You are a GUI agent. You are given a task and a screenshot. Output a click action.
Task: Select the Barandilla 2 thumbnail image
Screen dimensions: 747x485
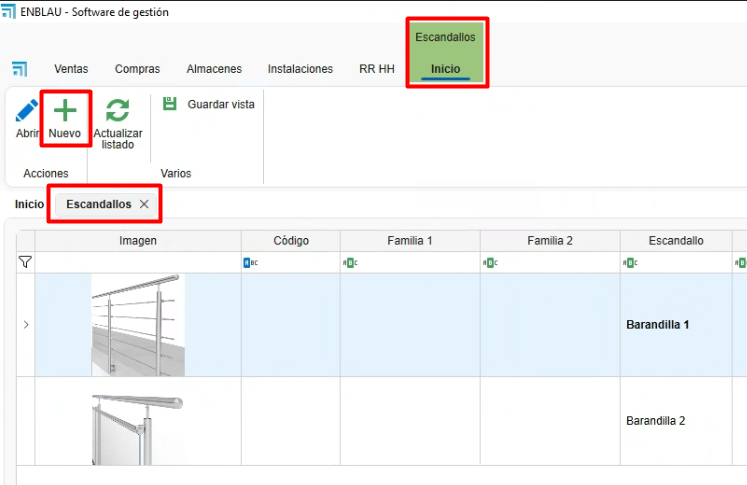coord(138,422)
